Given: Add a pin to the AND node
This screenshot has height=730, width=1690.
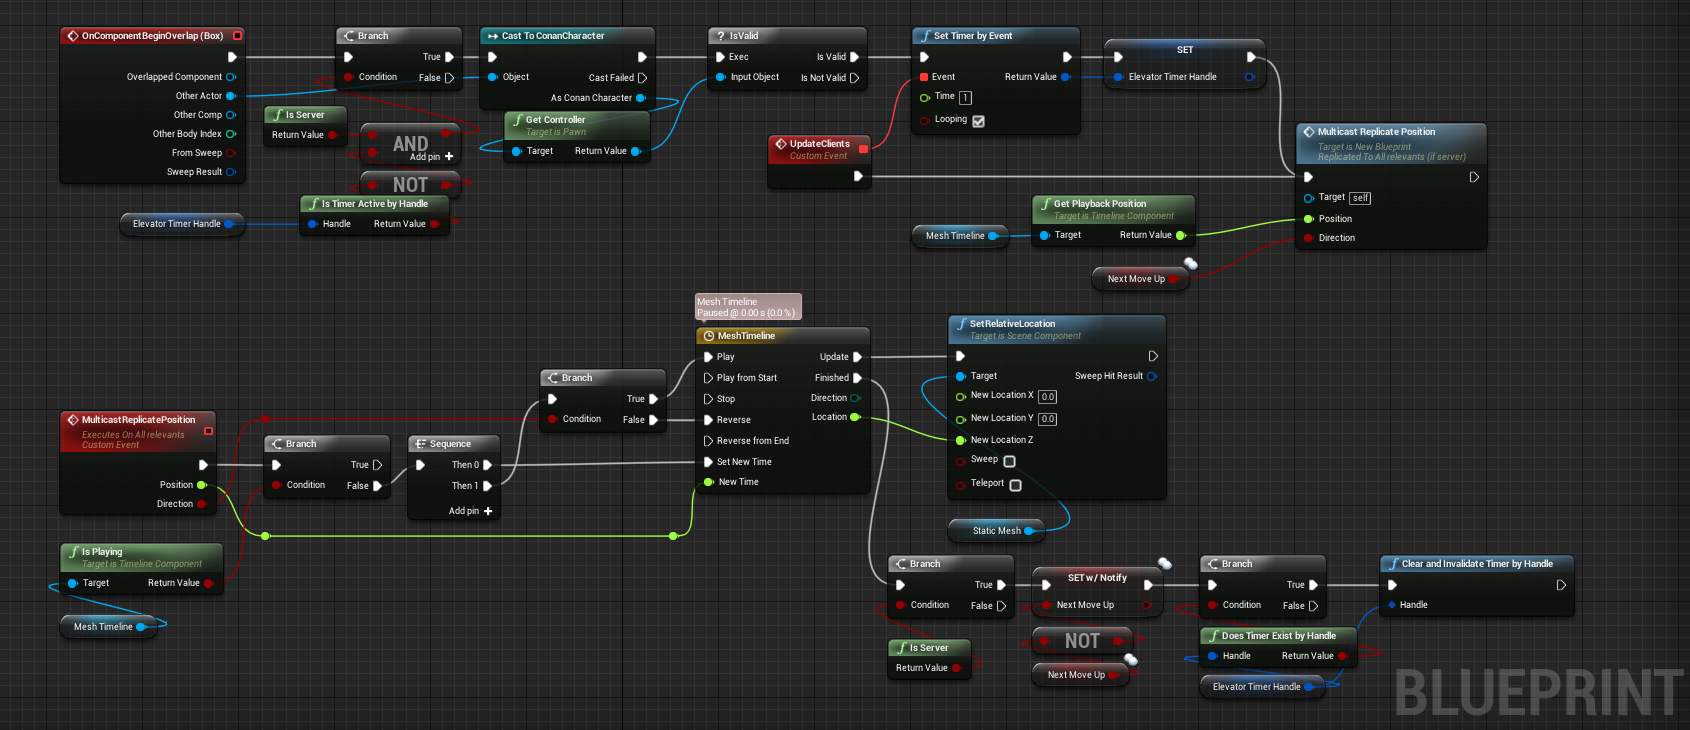Looking at the screenshot, I should tap(449, 157).
